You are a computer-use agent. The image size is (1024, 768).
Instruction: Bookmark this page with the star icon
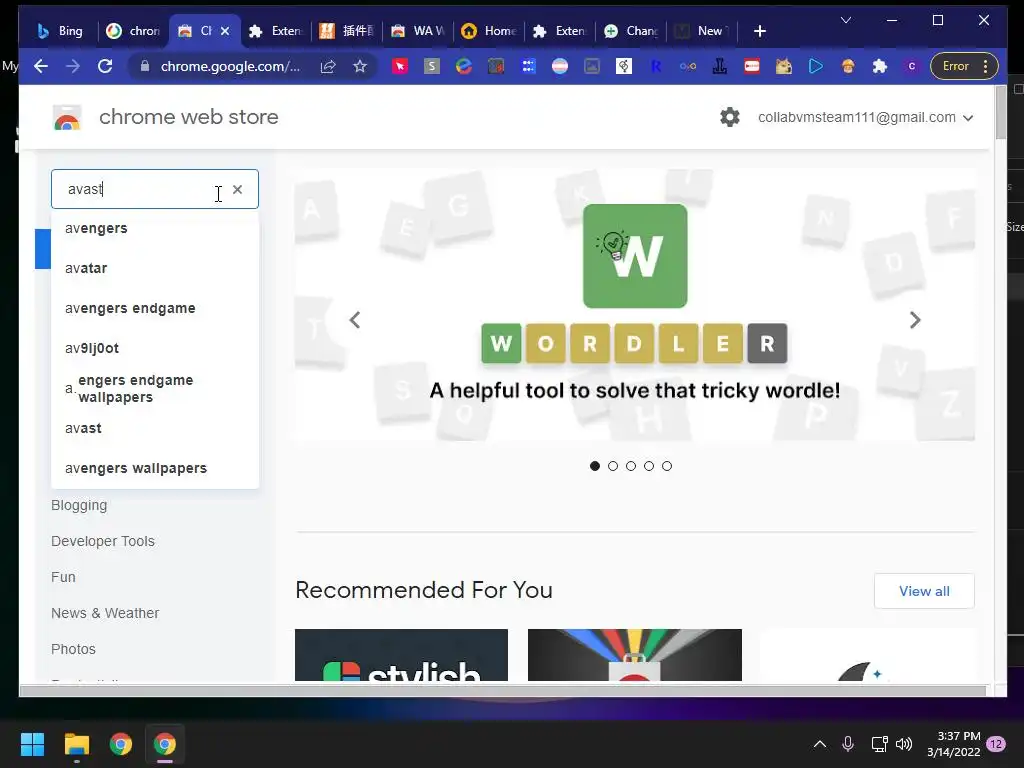point(360,66)
